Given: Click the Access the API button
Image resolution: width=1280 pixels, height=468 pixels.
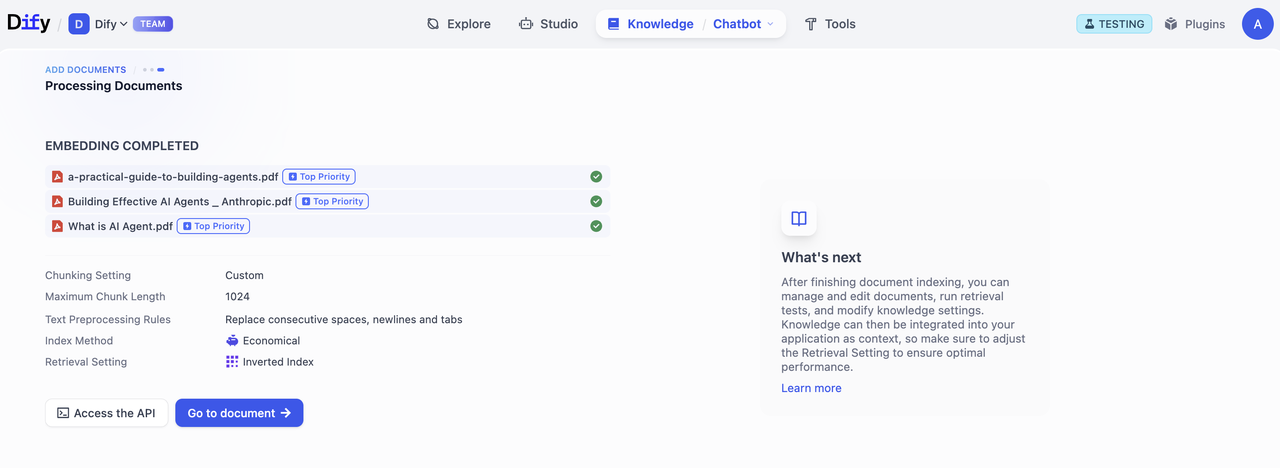Looking at the screenshot, I should pos(106,413).
